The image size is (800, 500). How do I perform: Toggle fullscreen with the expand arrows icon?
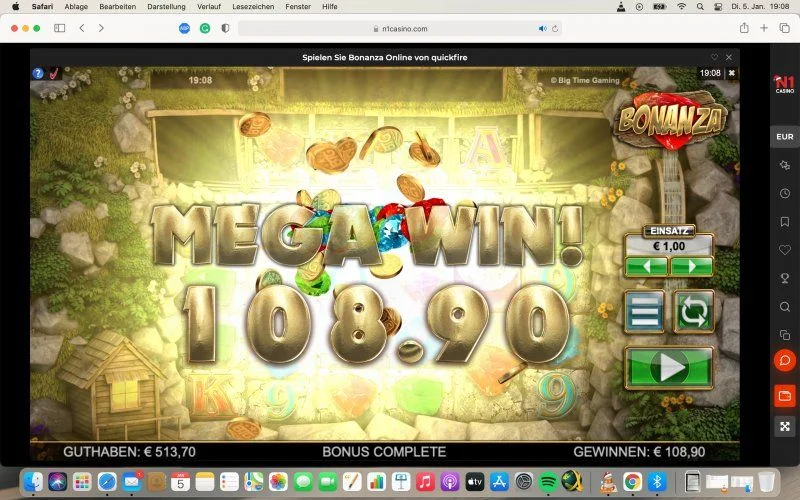tap(785, 426)
